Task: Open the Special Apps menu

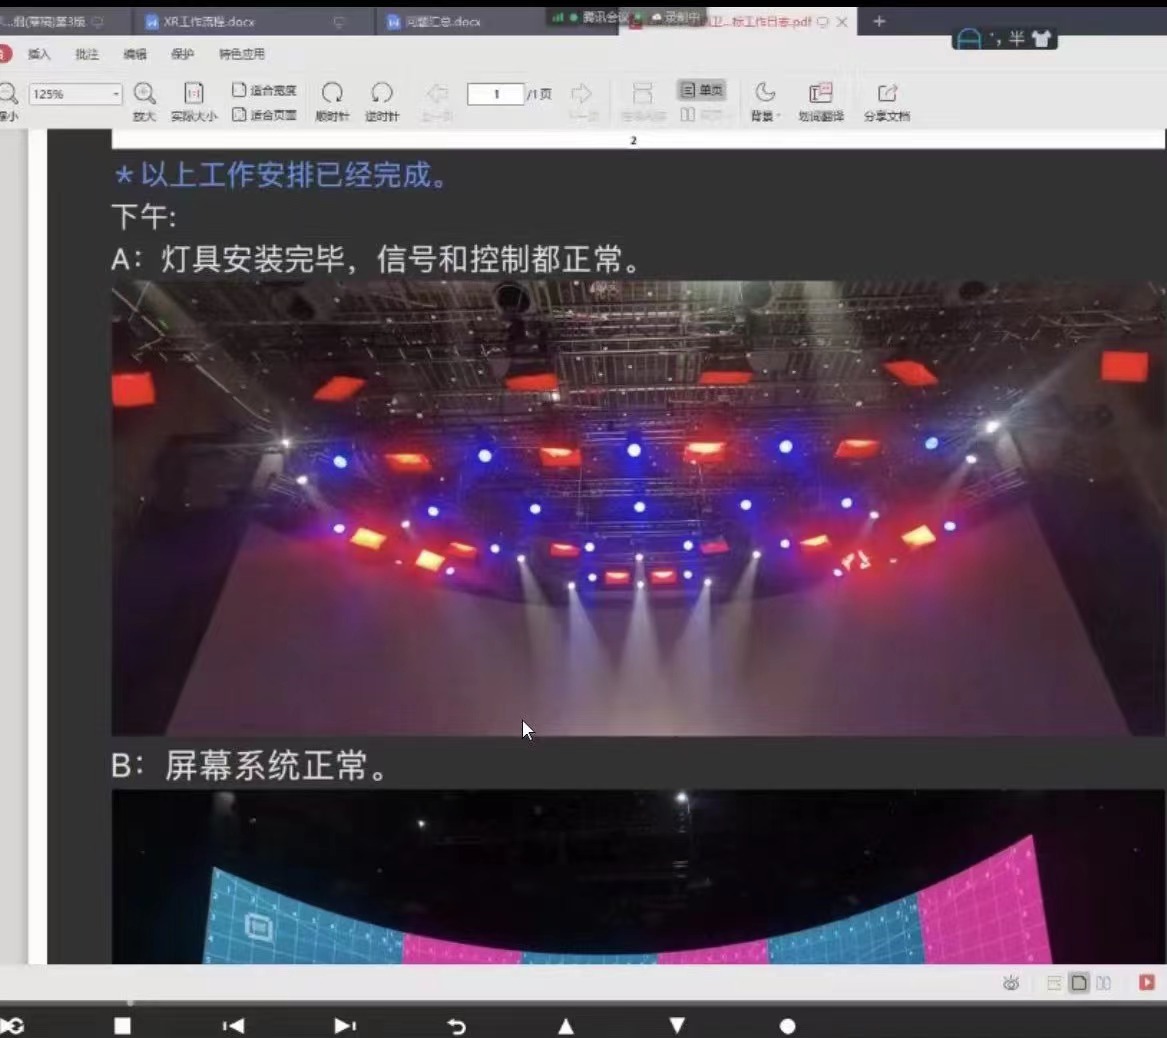Action: tap(242, 54)
